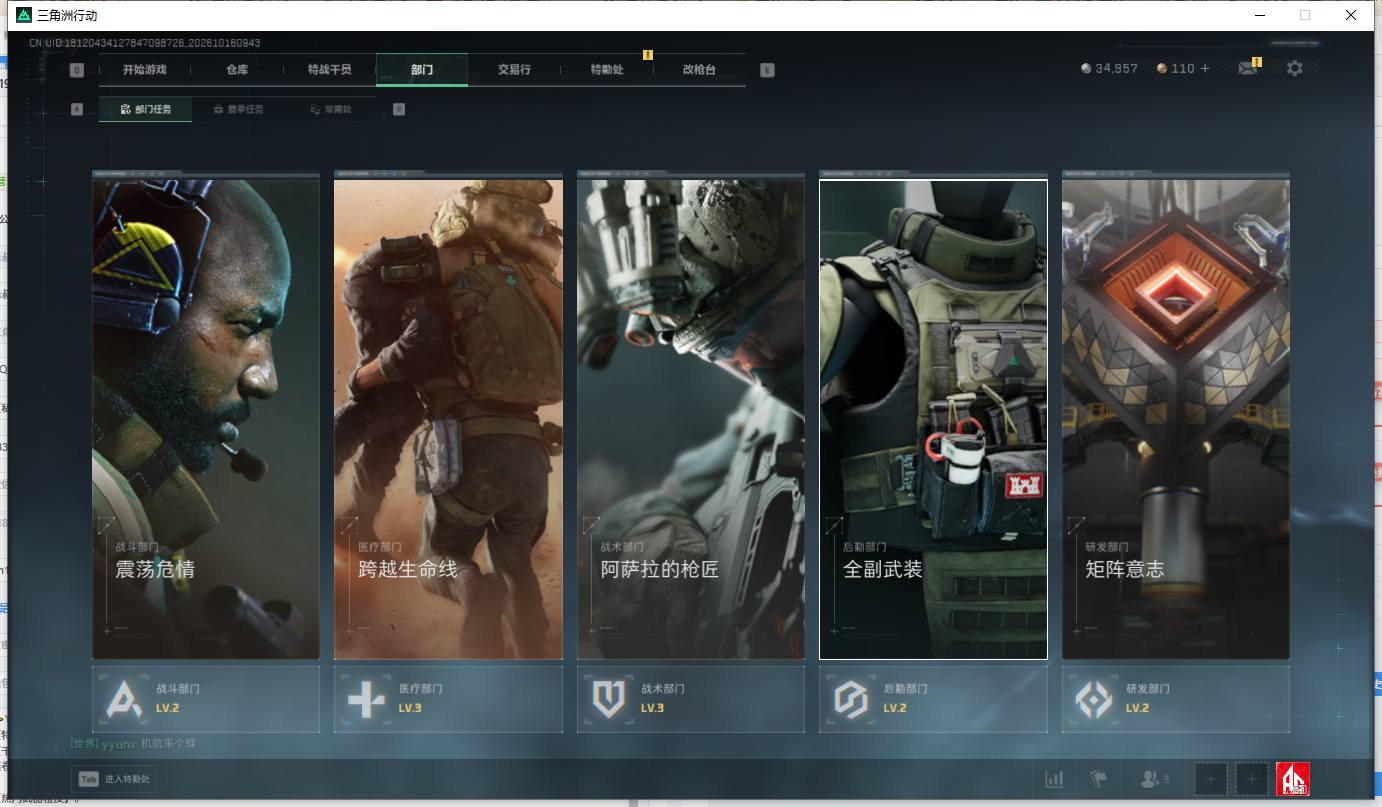
Task: Select the 战斗部门 LV.2 emblem
Action: point(122,699)
